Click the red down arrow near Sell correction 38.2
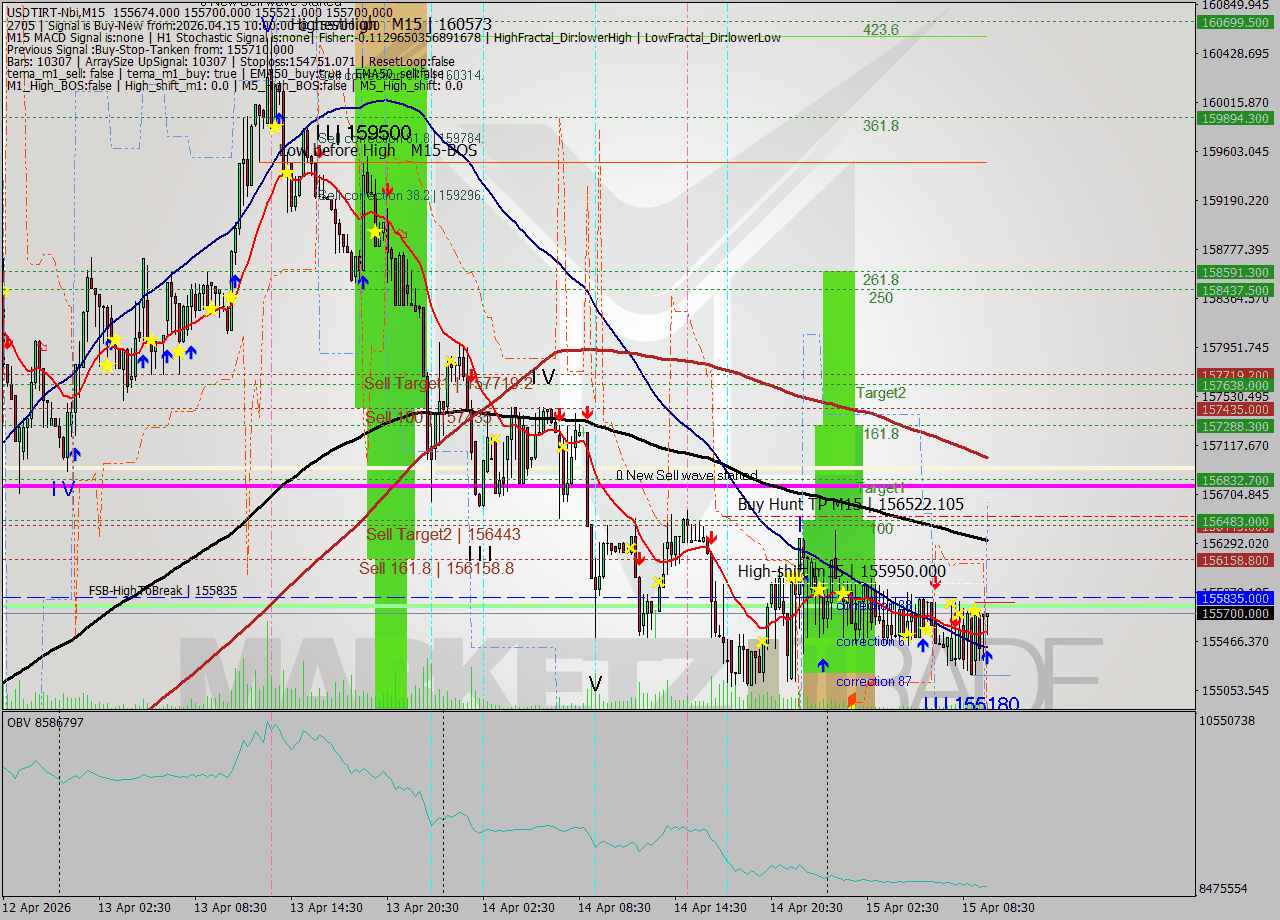 [x=388, y=190]
